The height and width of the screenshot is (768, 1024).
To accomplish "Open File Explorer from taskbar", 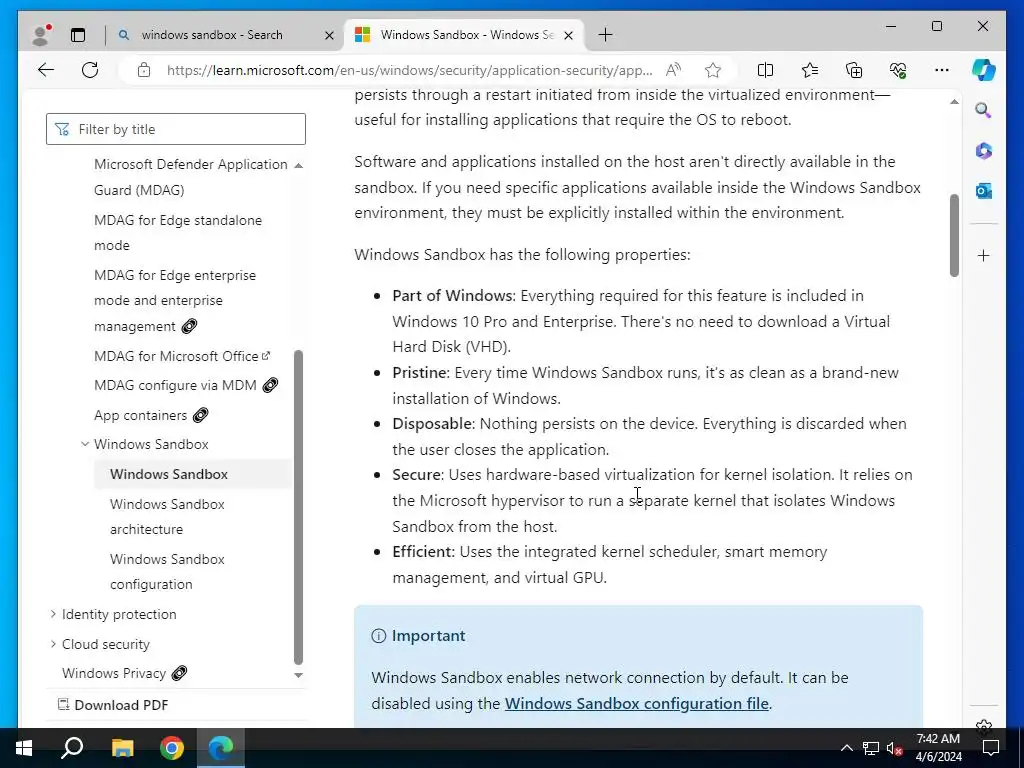I will coord(122,748).
